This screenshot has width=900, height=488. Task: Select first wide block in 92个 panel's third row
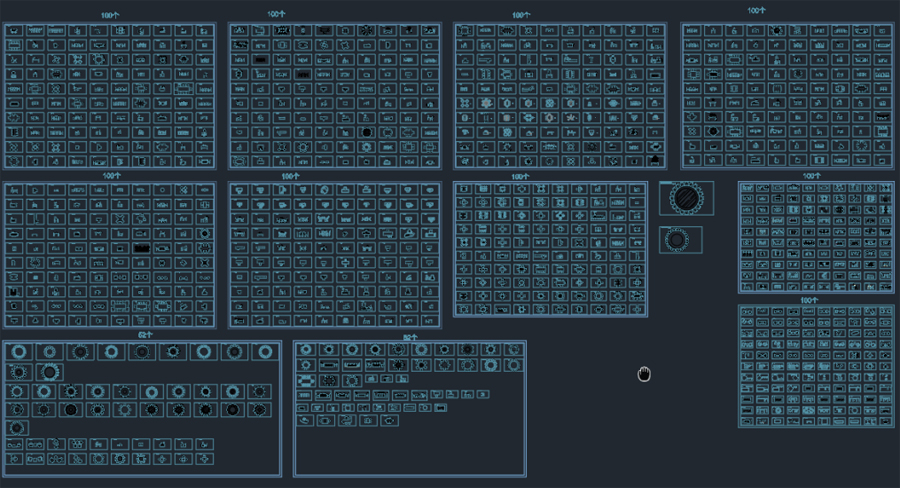(307, 381)
